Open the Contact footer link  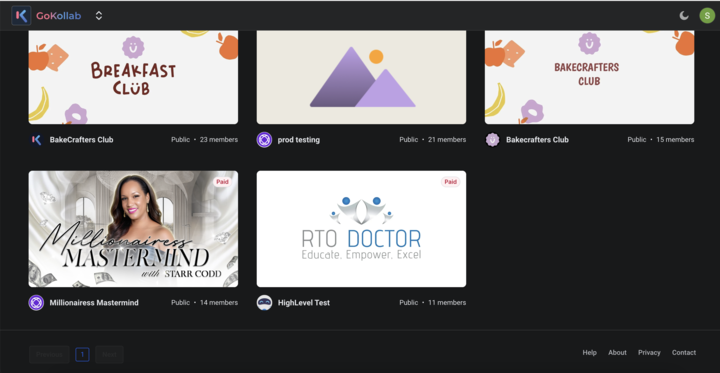684,353
